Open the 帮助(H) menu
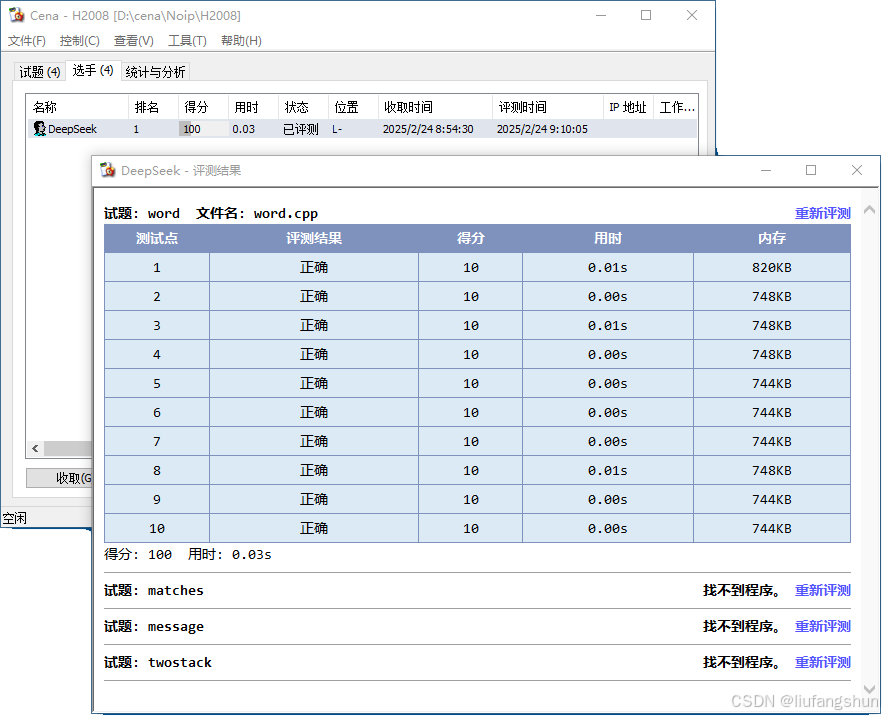The image size is (882, 716). point(241,40)
